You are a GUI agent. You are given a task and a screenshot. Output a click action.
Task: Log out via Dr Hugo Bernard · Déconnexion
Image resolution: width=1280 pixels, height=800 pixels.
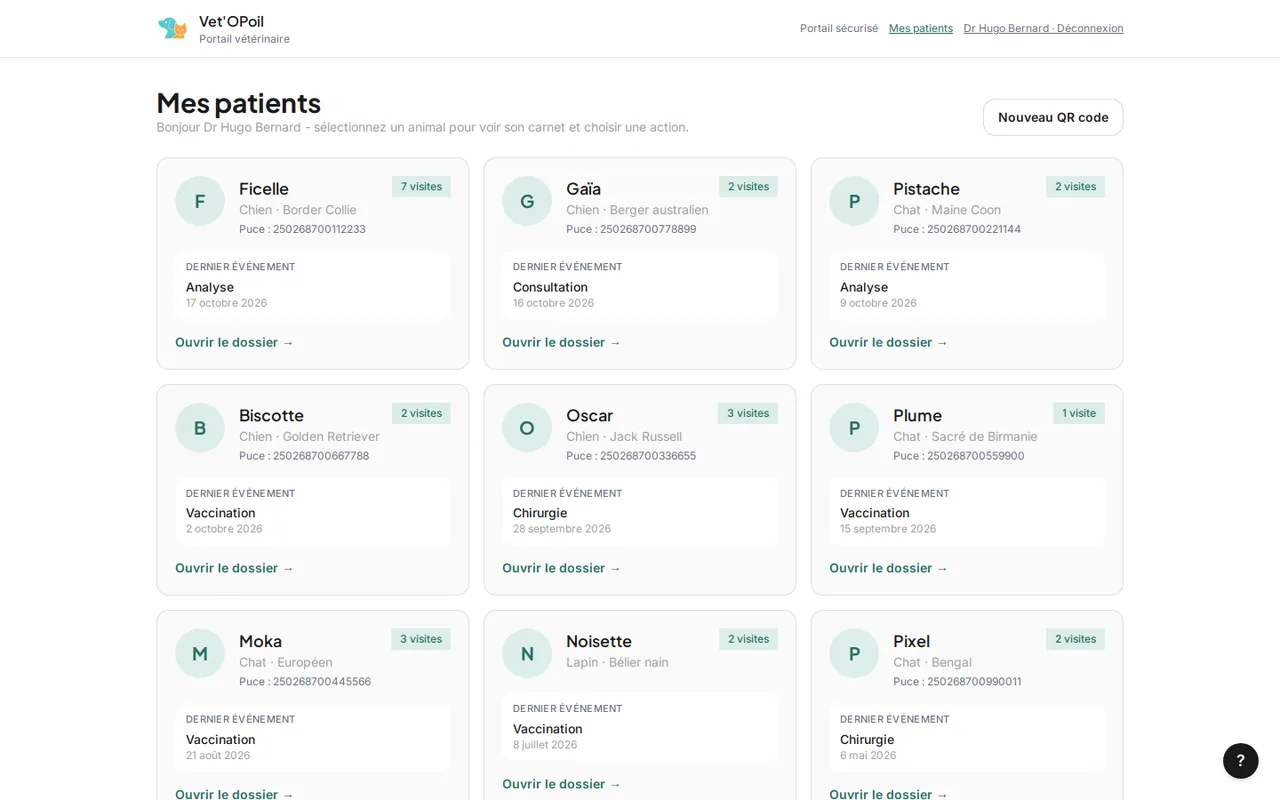(1043, 28)
